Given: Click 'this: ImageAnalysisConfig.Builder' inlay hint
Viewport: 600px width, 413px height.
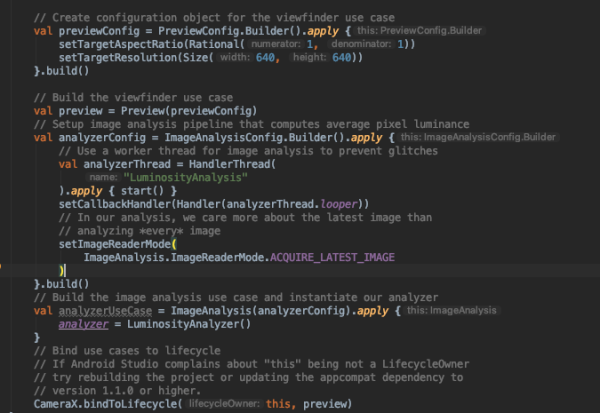Looking at the screenshot, I should 478,137.
